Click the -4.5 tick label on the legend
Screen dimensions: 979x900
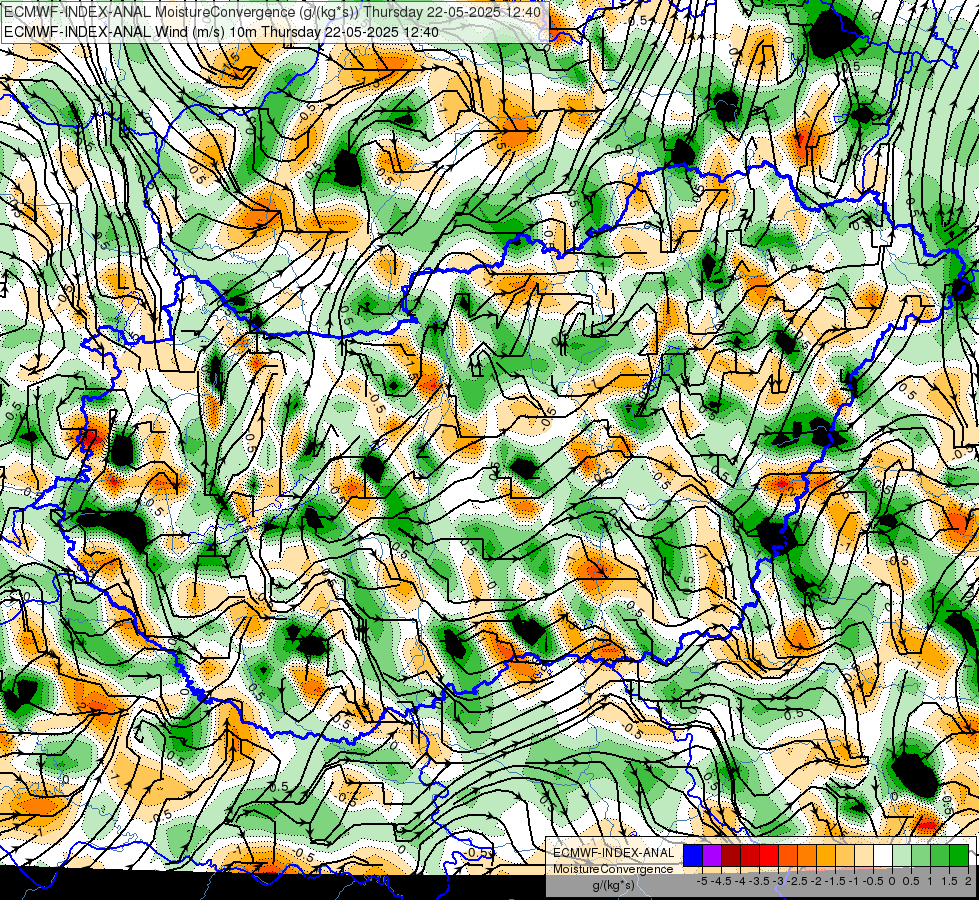721,881
